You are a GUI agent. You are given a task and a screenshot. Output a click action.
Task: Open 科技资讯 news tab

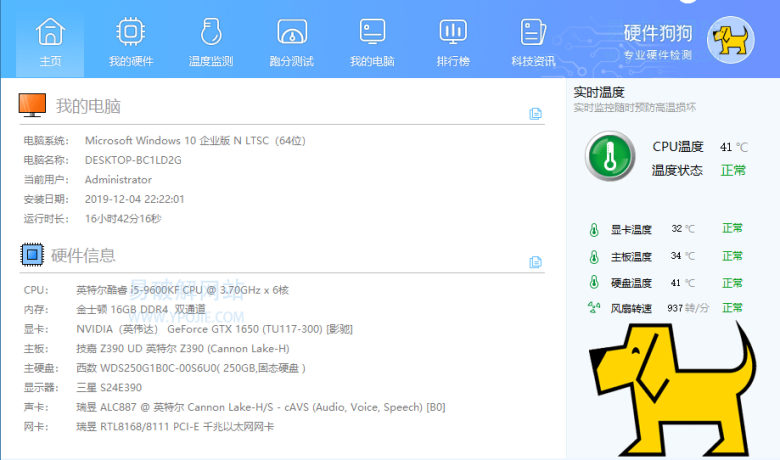[533, 43]
